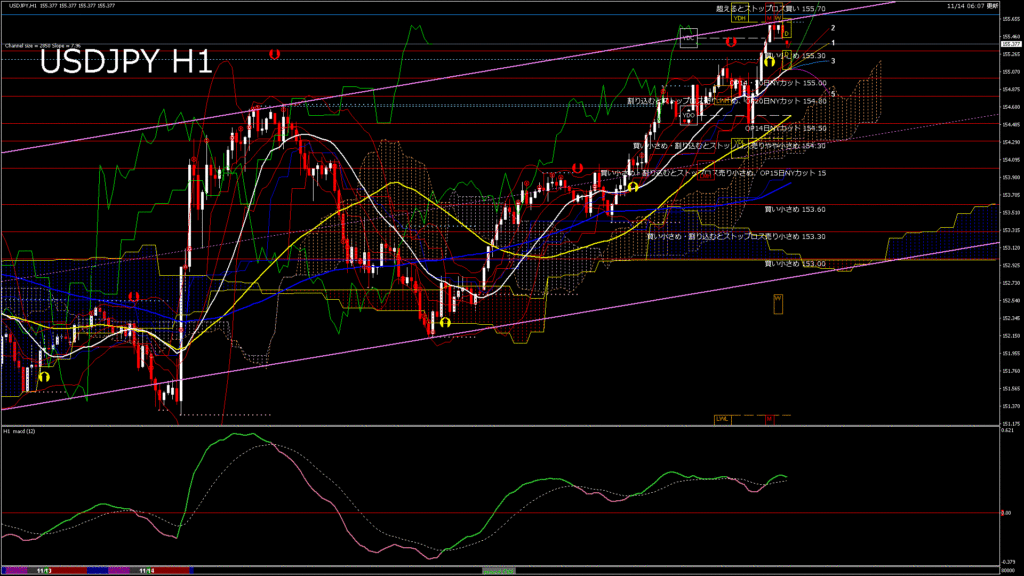1024x576 pixels.
Task: Click yellow arrow marker at channel bottom low
Action: (444, 322)
